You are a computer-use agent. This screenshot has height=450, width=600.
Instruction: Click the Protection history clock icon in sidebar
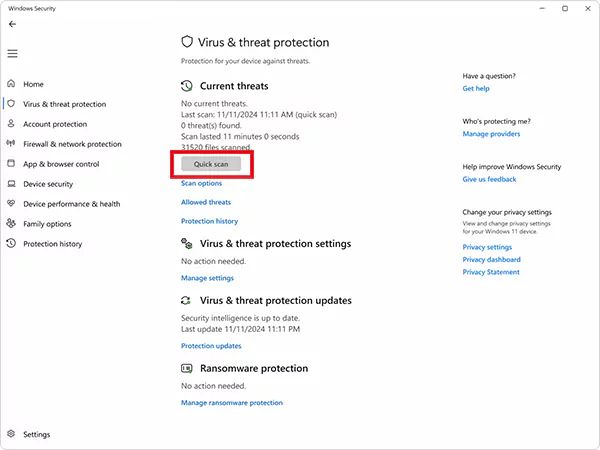tap(11, 243)
